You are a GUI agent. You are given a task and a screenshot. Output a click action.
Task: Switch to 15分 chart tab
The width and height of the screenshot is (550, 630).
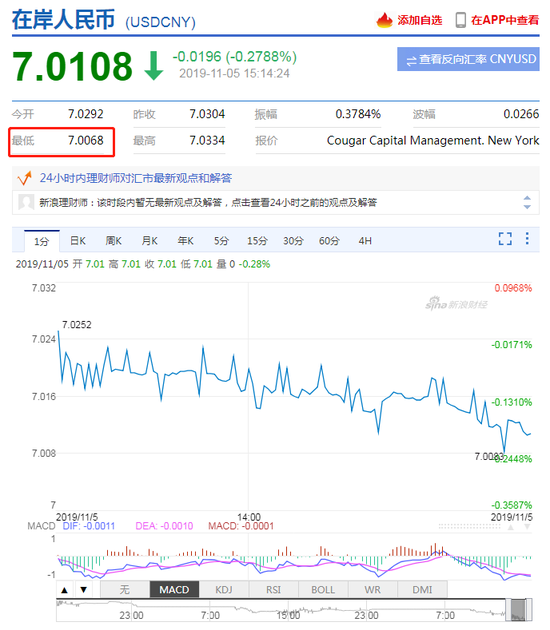257,241
